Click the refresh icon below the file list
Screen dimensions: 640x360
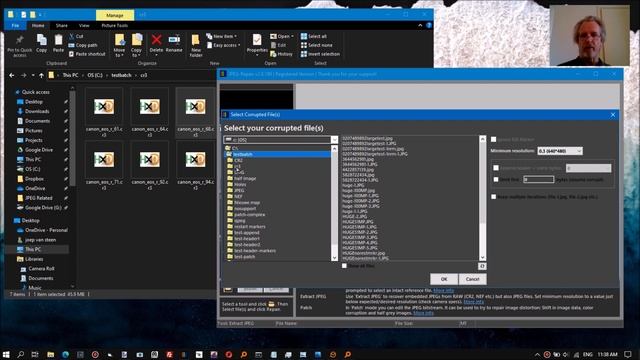pyautogui.click(x=482, y=266)
